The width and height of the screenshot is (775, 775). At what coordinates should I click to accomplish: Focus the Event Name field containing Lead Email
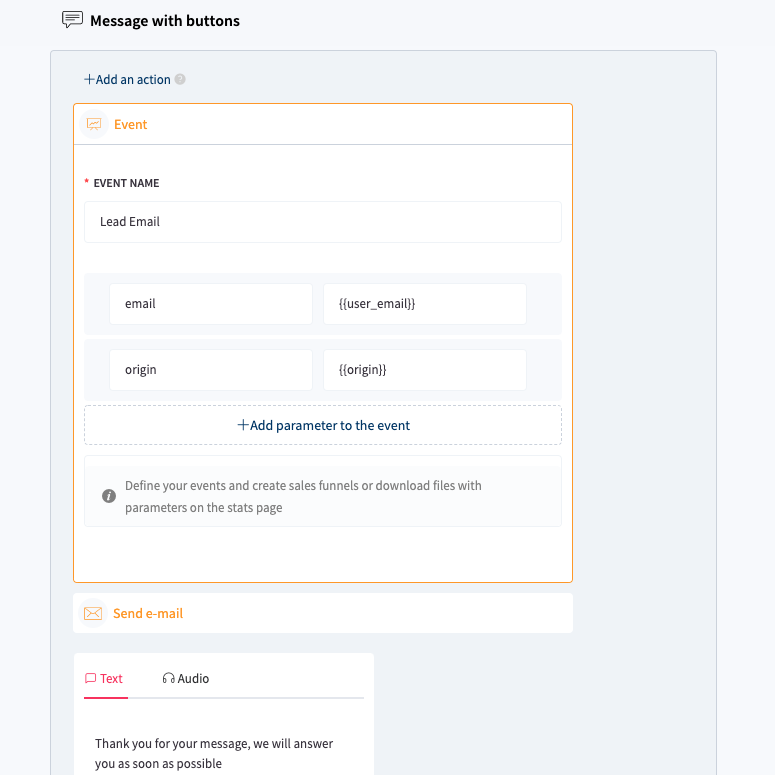pos(322,222)
